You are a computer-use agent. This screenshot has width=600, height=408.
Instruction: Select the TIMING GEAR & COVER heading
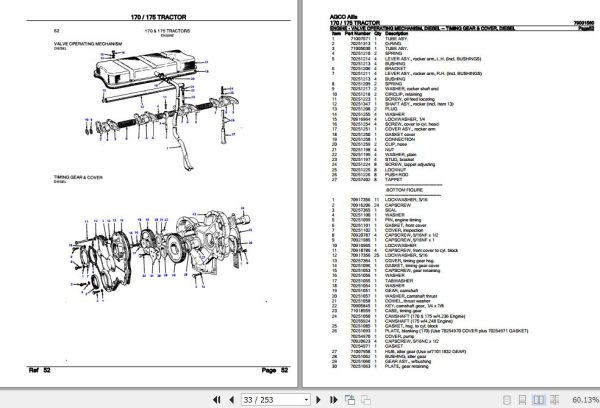coord(78,177)
